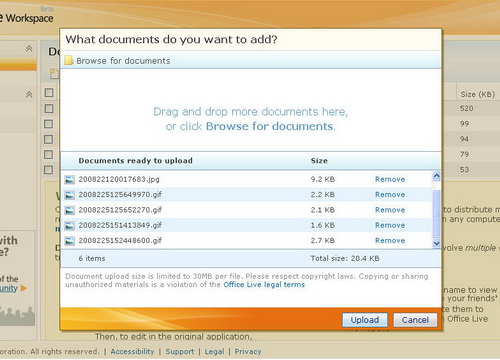The image size is (500, 360).
Task: Open the Accessibility footer link
Action: 132,351
